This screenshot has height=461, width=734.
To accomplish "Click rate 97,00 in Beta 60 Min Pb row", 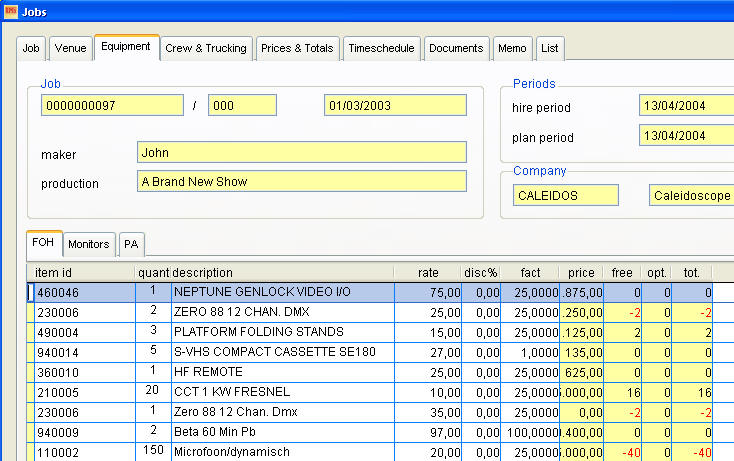I will point(428,432).
